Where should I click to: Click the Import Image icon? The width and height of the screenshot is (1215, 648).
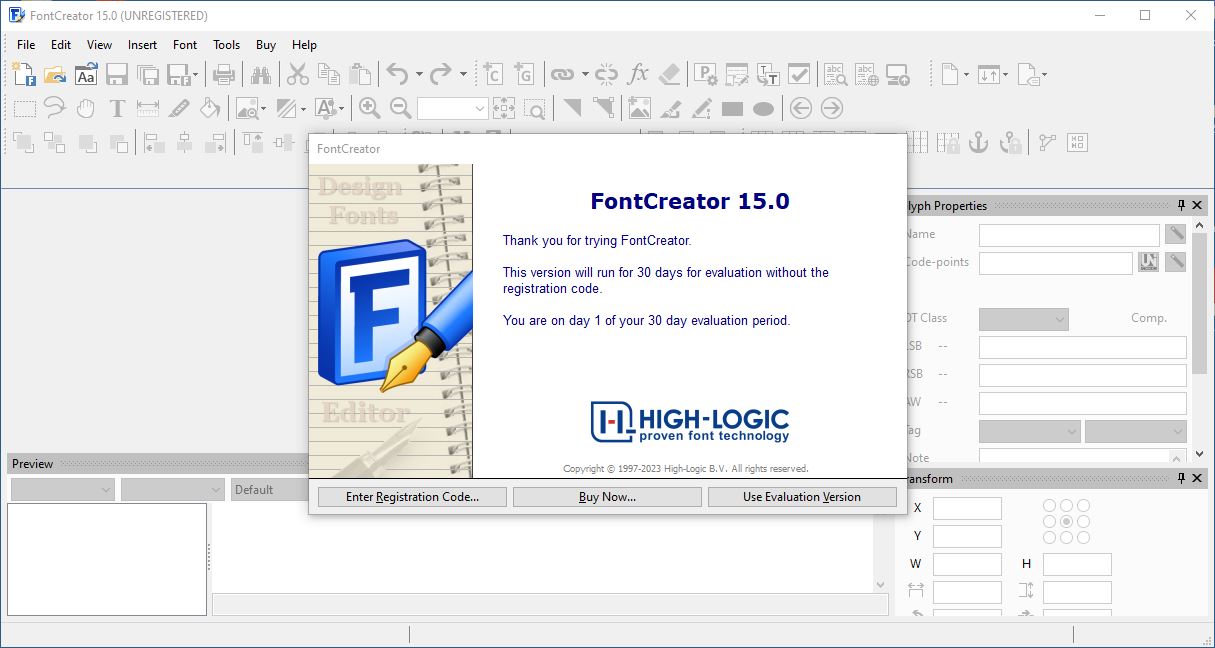[x=639, y=108]
